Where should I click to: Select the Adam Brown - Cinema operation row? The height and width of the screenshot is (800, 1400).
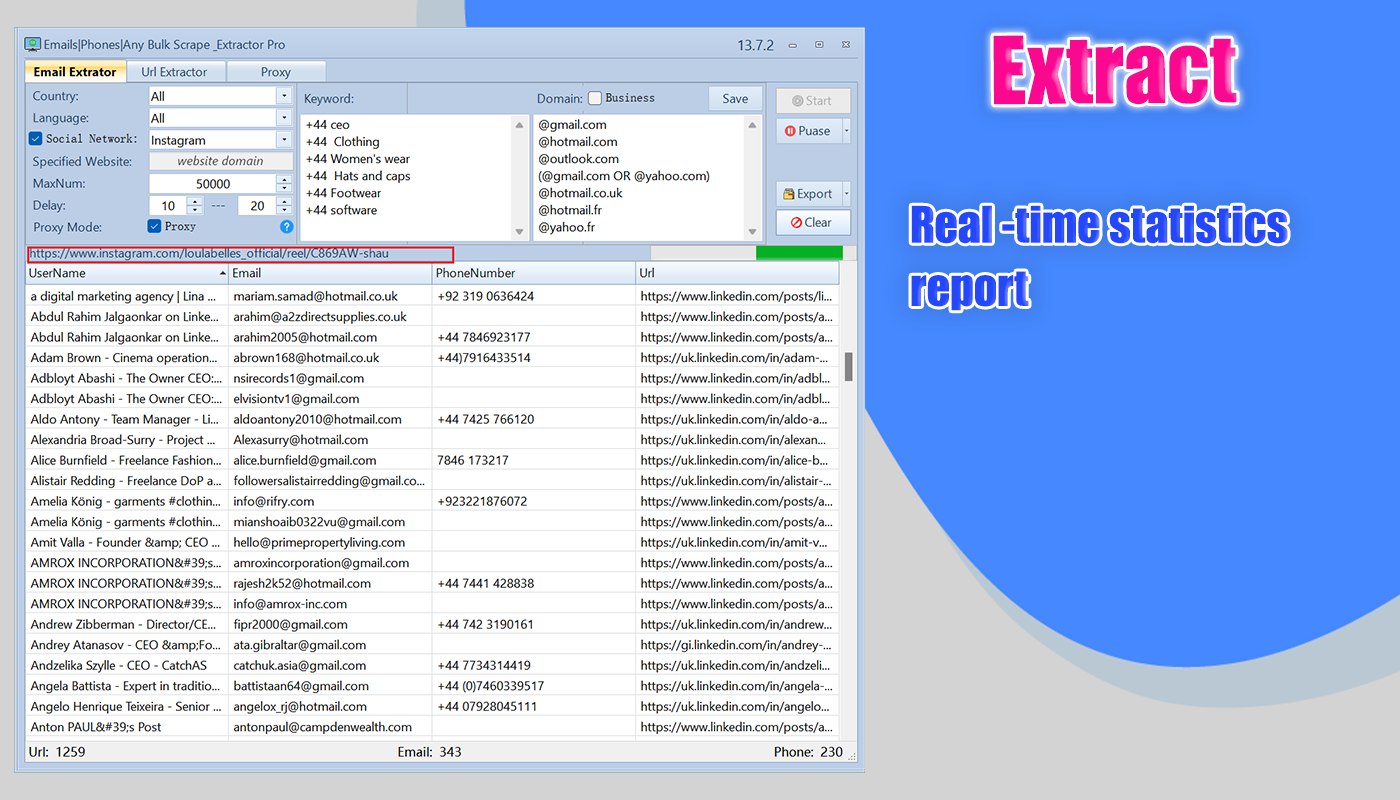[x=432, y=358]
